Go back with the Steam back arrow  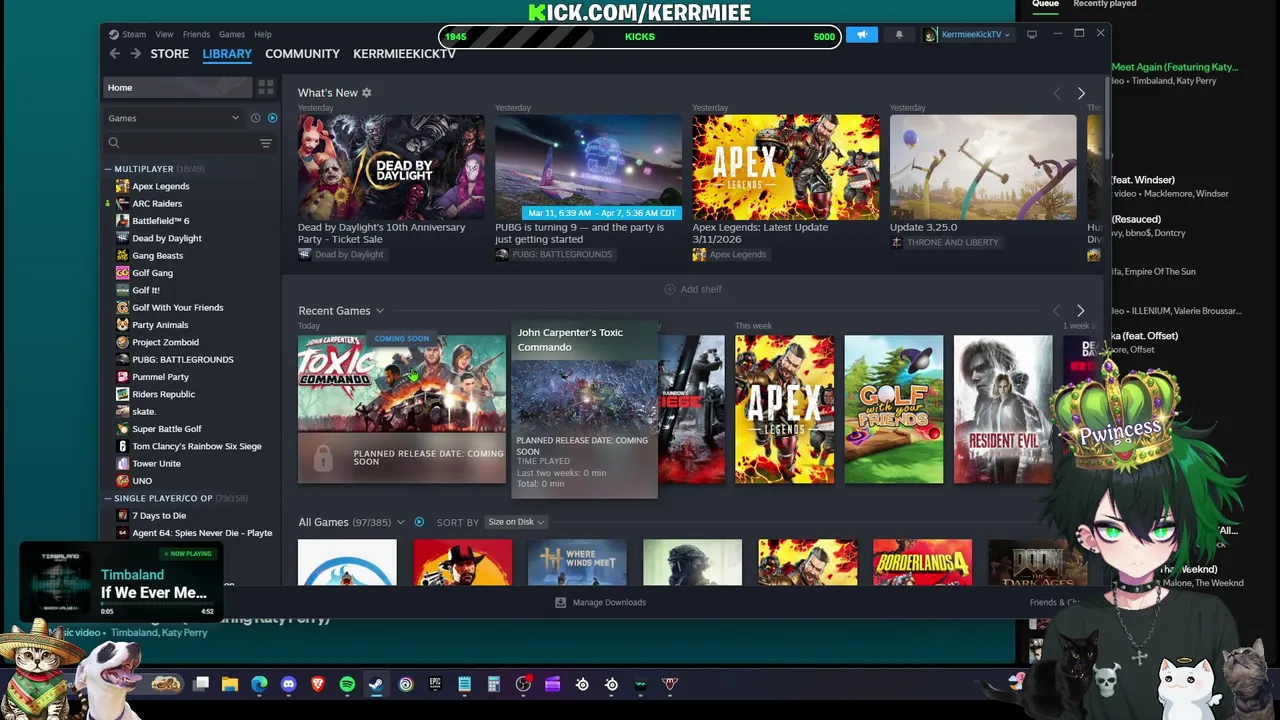pyautogui.click(x=114, y=54)
